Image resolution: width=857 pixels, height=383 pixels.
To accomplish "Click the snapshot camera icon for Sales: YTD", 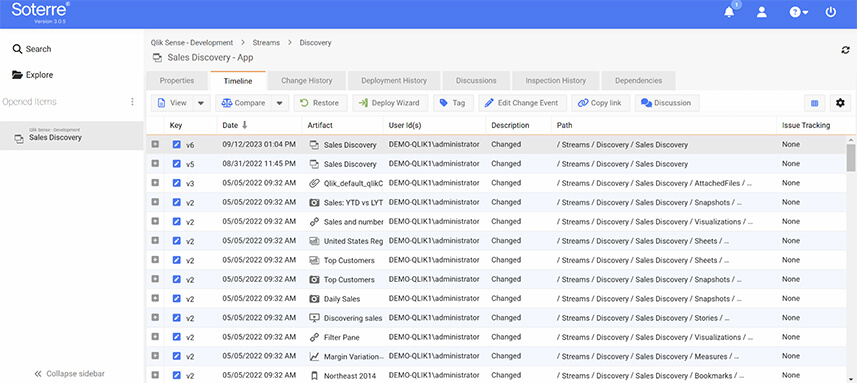I will pyautogui.click(x=314, y=202).
